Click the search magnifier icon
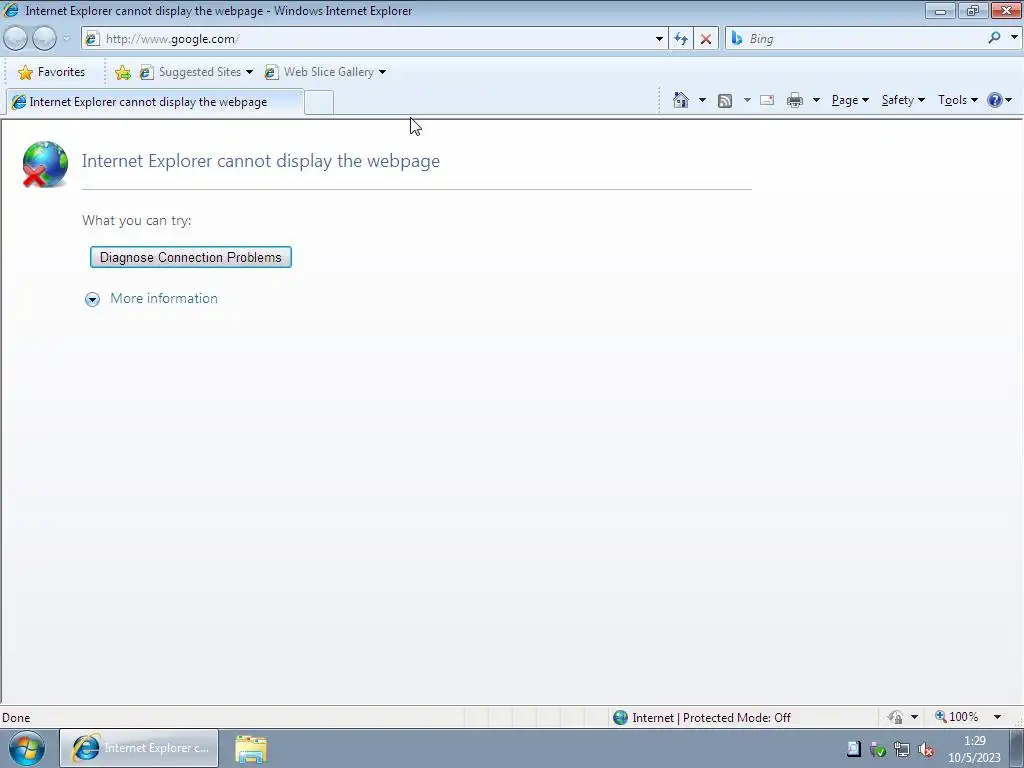This screenshot has height=768, width=1024. tap(994, 38)
